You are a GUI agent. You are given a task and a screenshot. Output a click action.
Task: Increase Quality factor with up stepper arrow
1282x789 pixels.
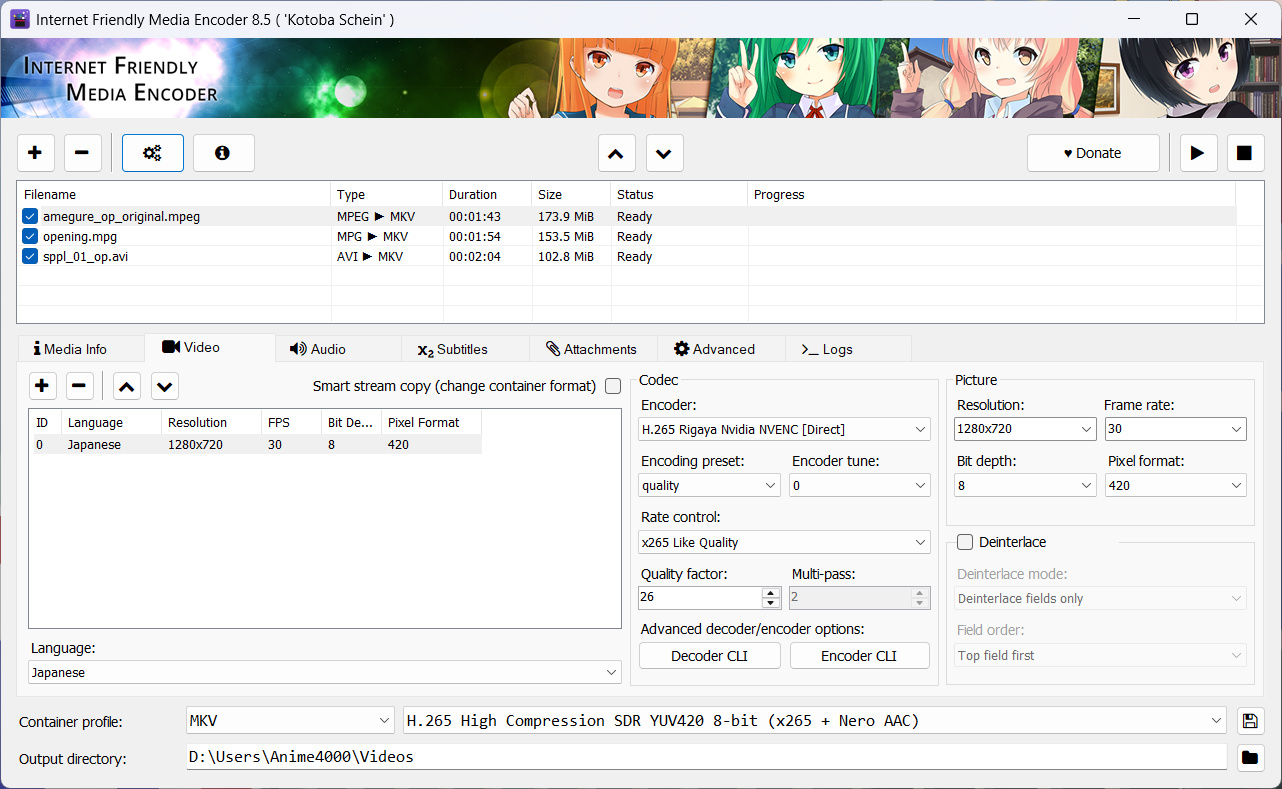pyautogui.click(x=770, y=592)
